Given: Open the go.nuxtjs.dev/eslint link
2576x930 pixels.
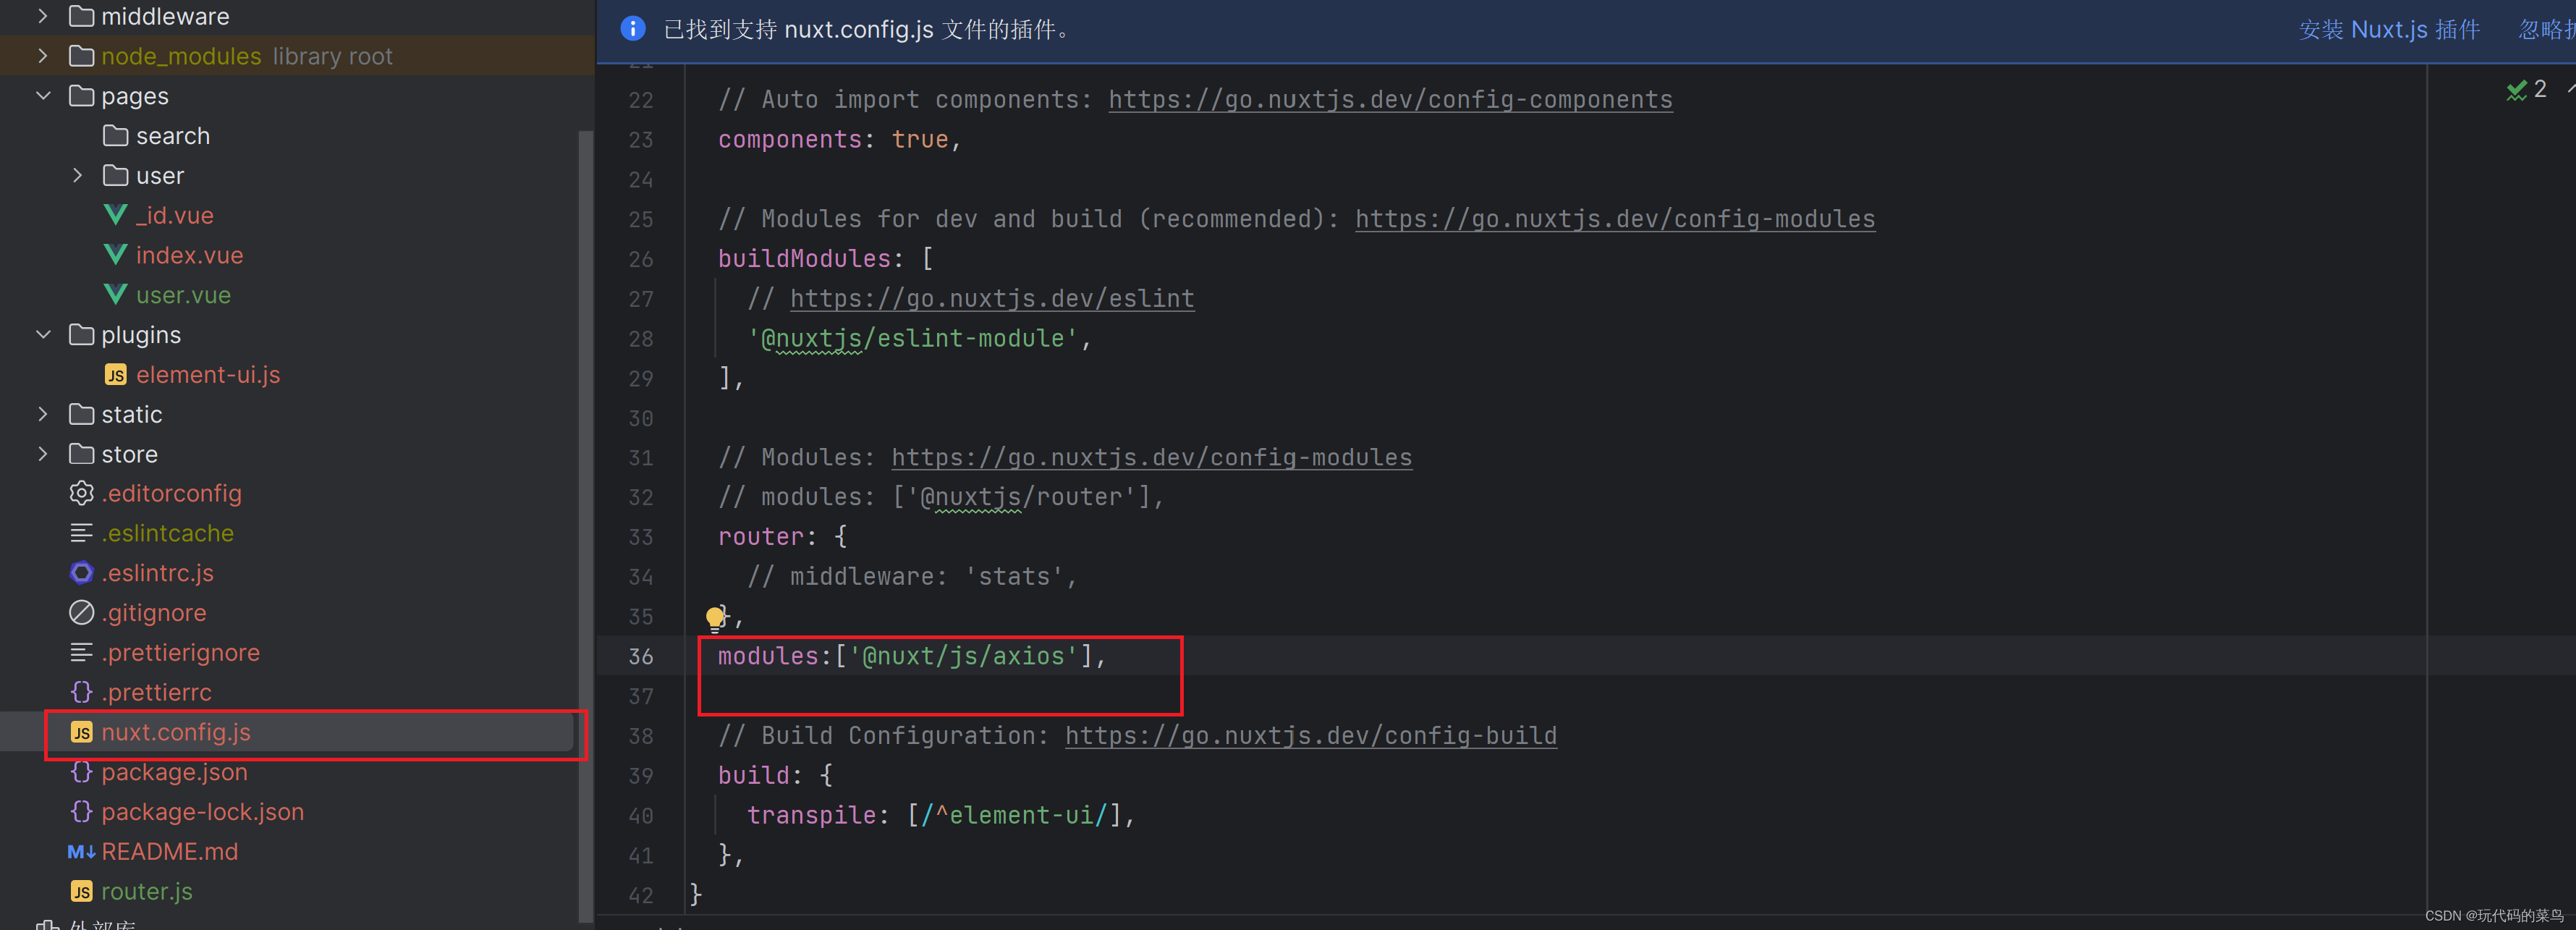Looking at the screenshot, I should click(x=991, y=299).
